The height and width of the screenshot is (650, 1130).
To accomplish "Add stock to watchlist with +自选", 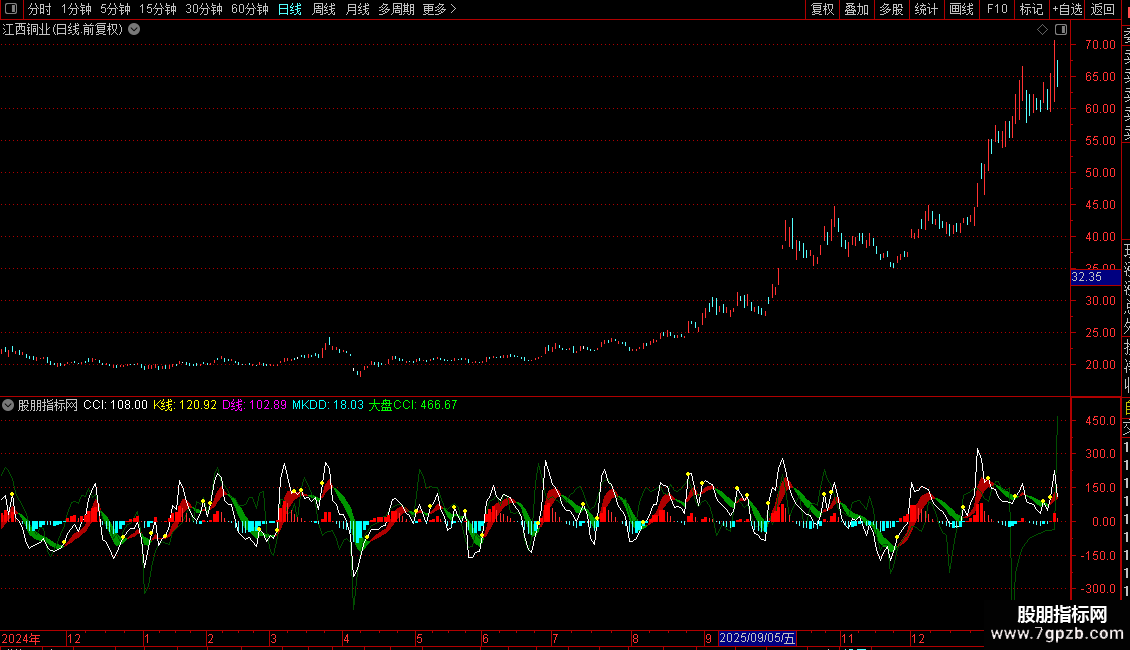I will point(1067,9).
